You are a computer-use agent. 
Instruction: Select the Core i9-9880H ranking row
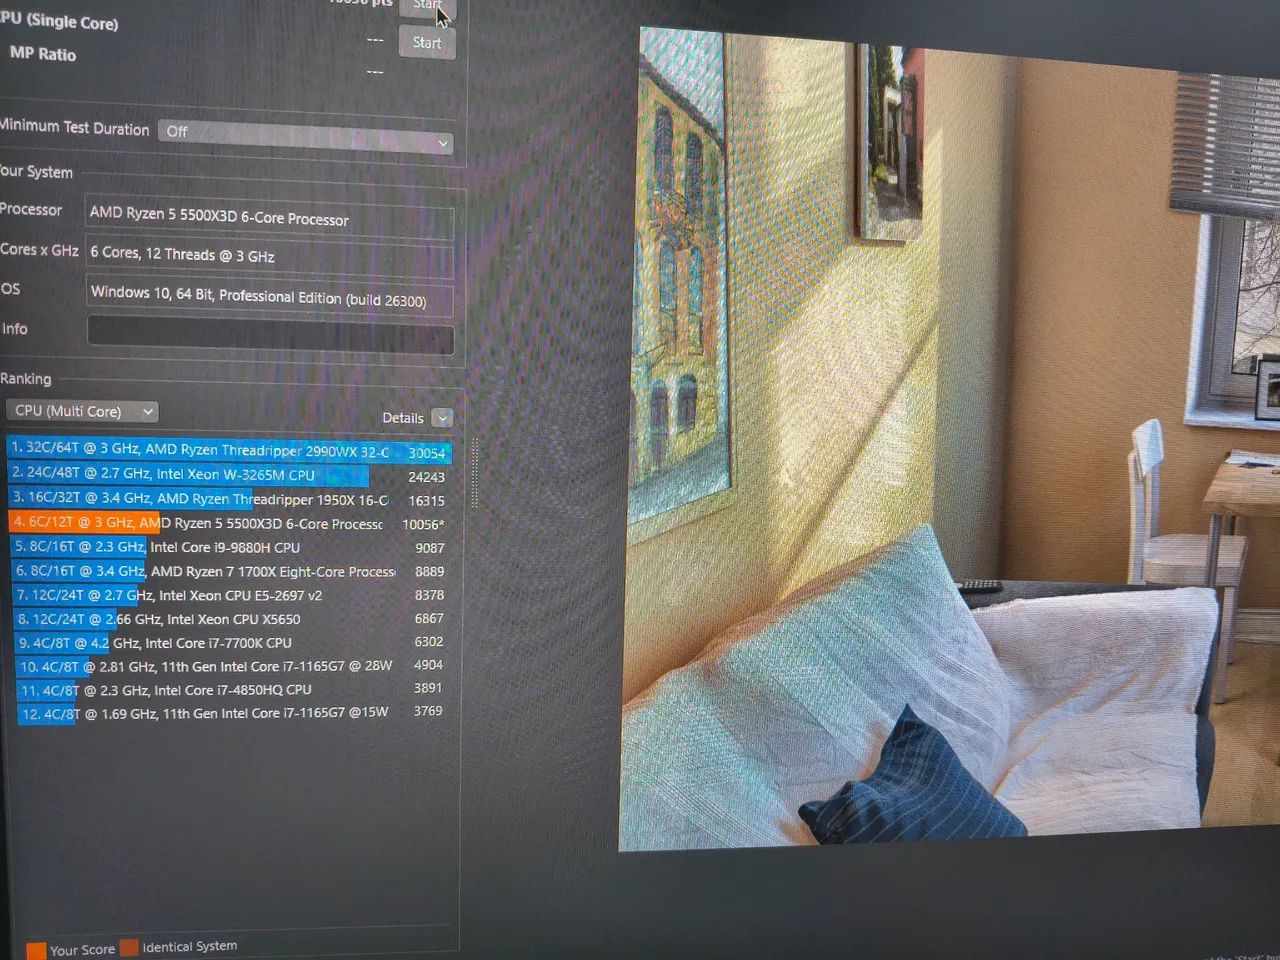pyautogui.click(x=229, y=547)
